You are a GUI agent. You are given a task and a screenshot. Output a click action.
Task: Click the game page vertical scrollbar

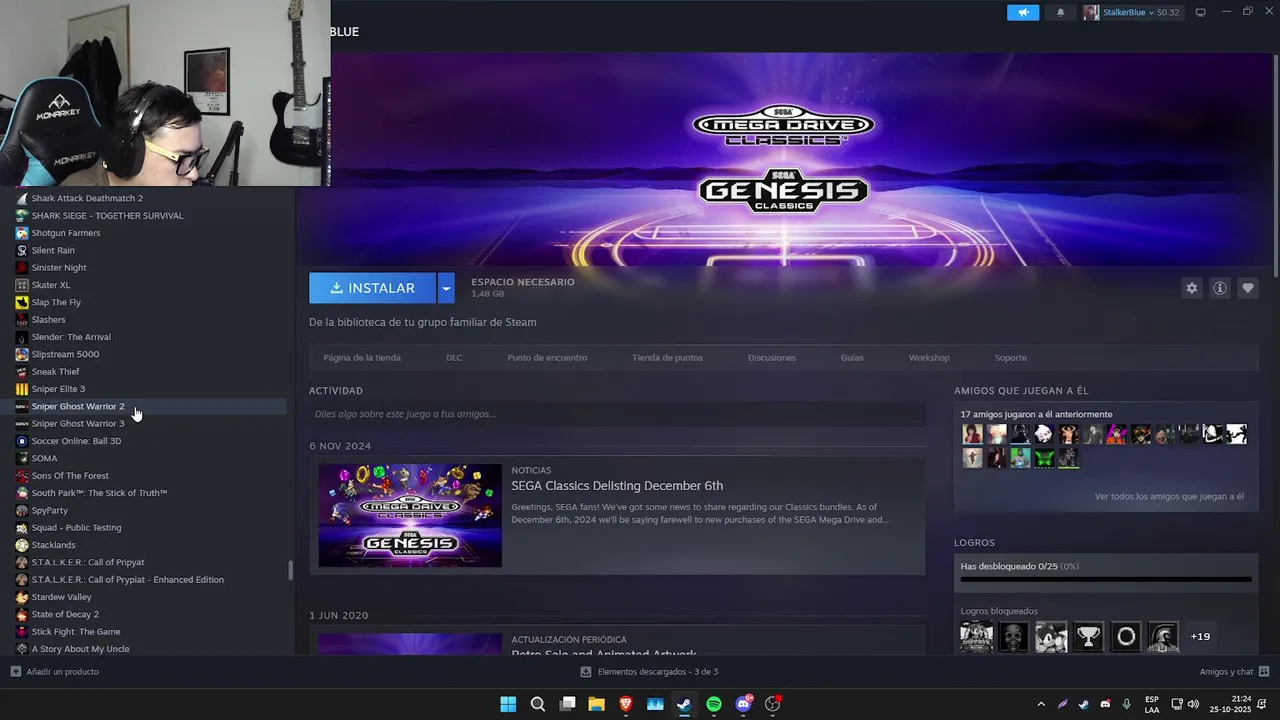1275,165
